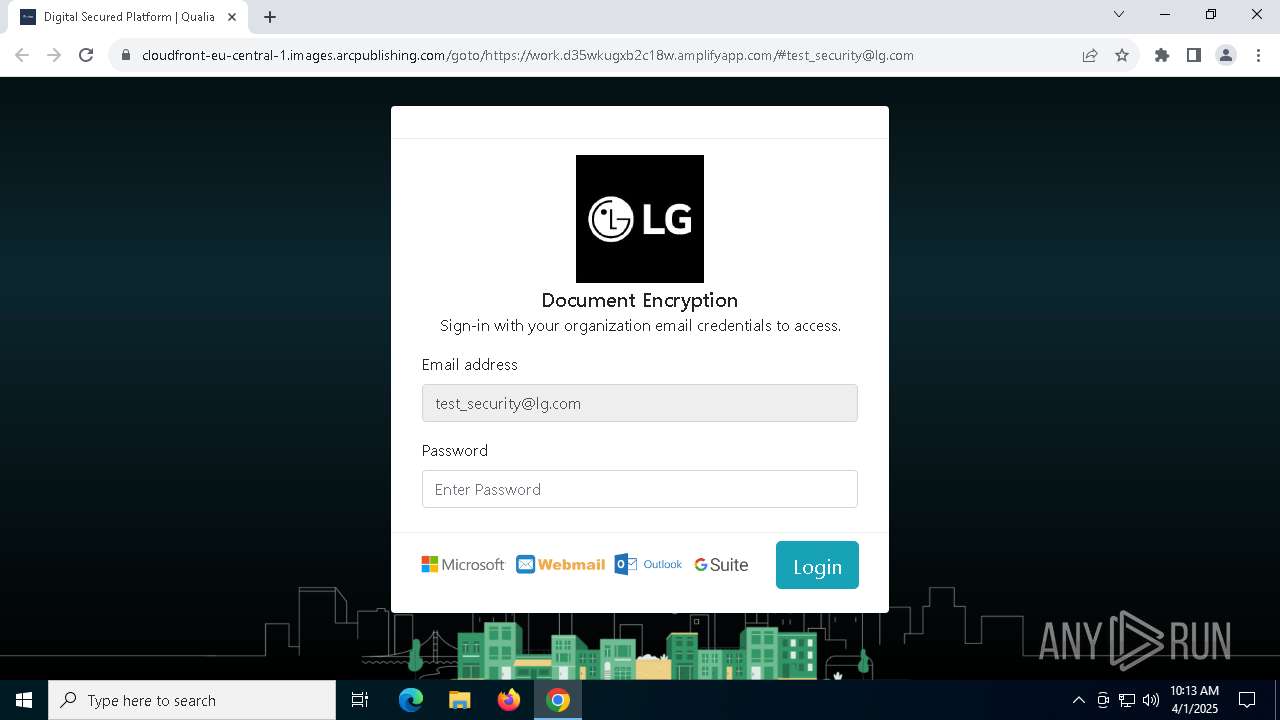Open the notification center

click(1247, 700)
